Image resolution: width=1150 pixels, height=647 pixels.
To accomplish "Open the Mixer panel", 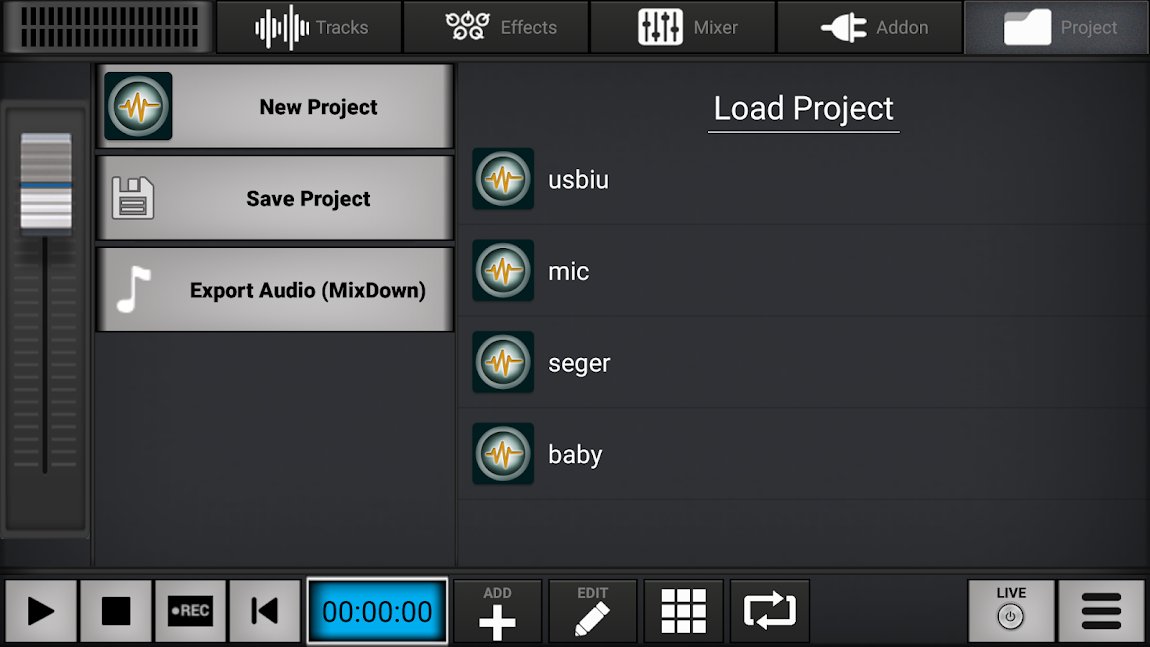I will pos(683,27).
